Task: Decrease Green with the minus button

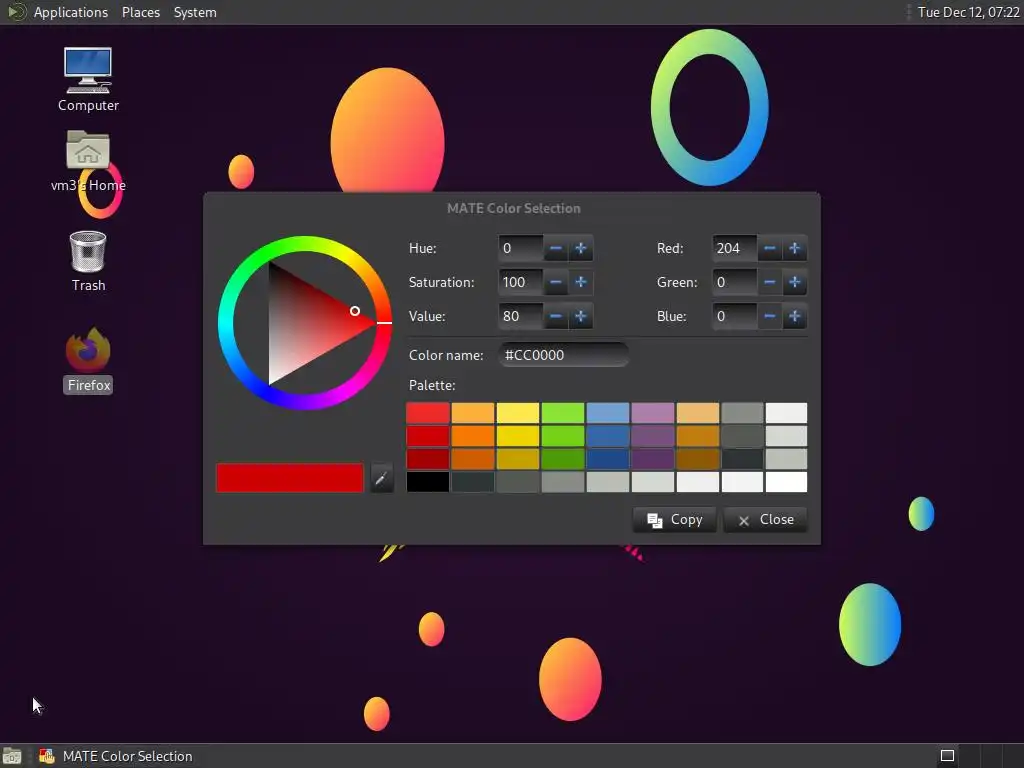Action: 770,283
